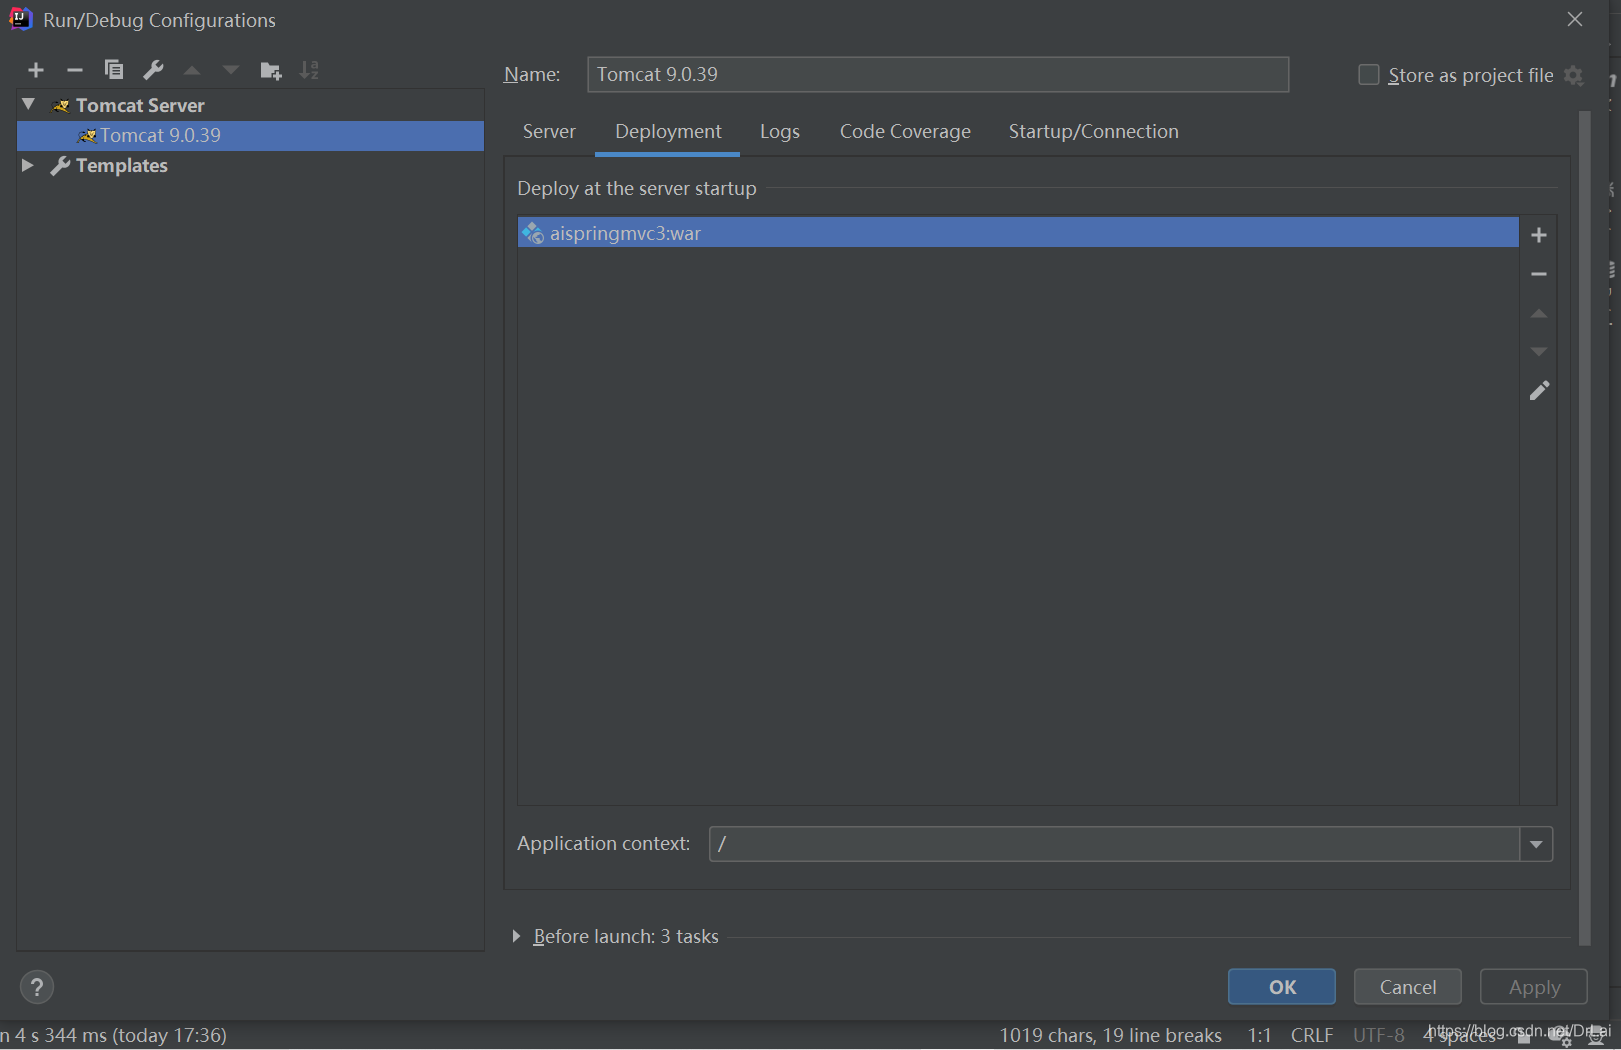Remove the aispringmvc3:war artifact

click(1539, 274)
